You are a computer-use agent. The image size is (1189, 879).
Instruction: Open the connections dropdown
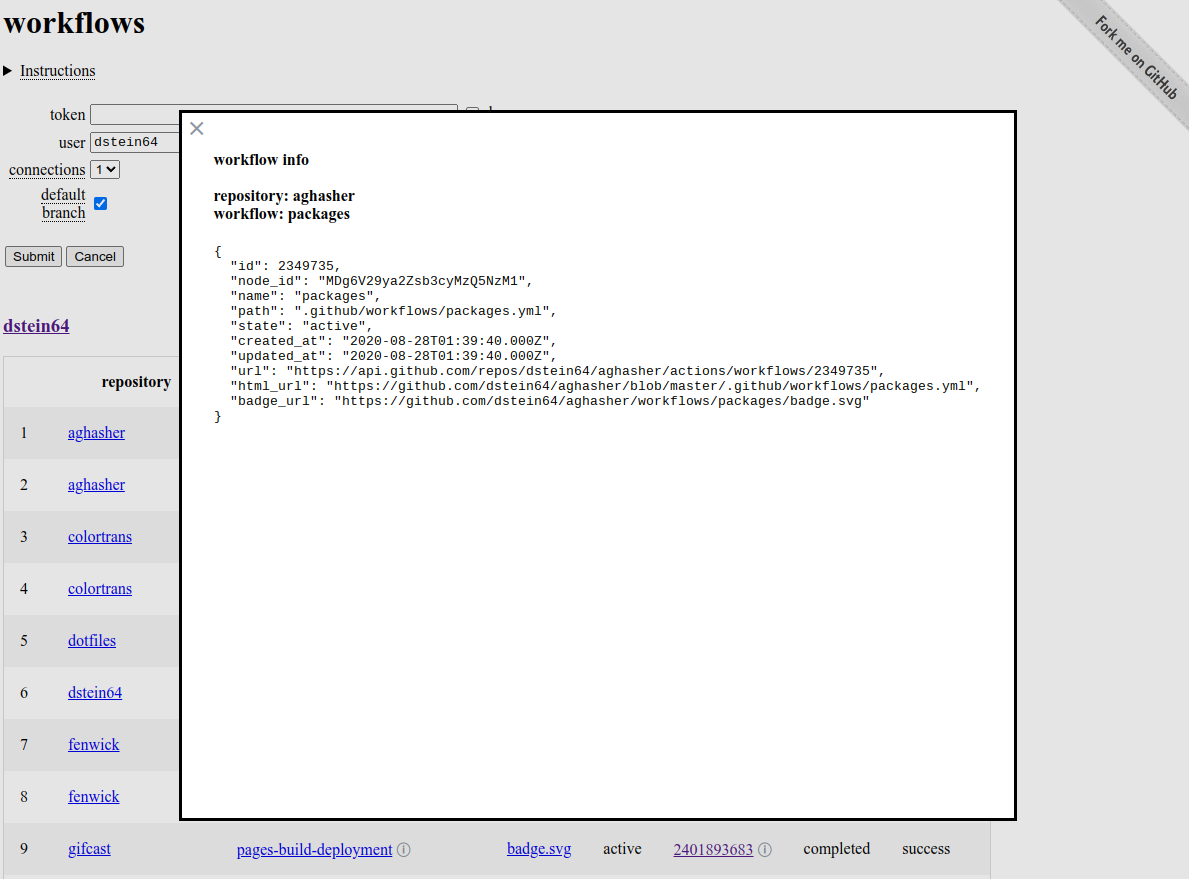coord(104,169)
